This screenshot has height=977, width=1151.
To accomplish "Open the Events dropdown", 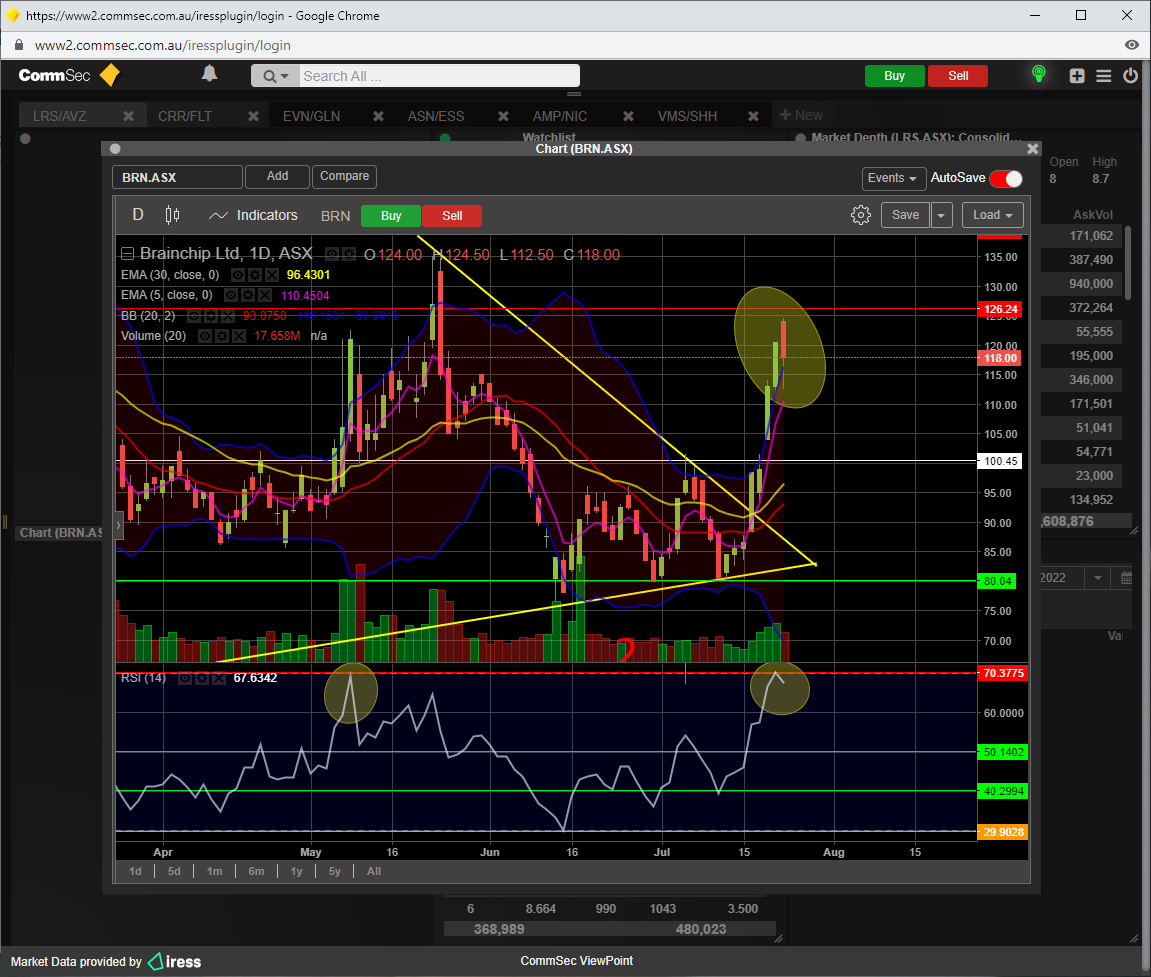I will pyautogui.click(x=892, y=178).
